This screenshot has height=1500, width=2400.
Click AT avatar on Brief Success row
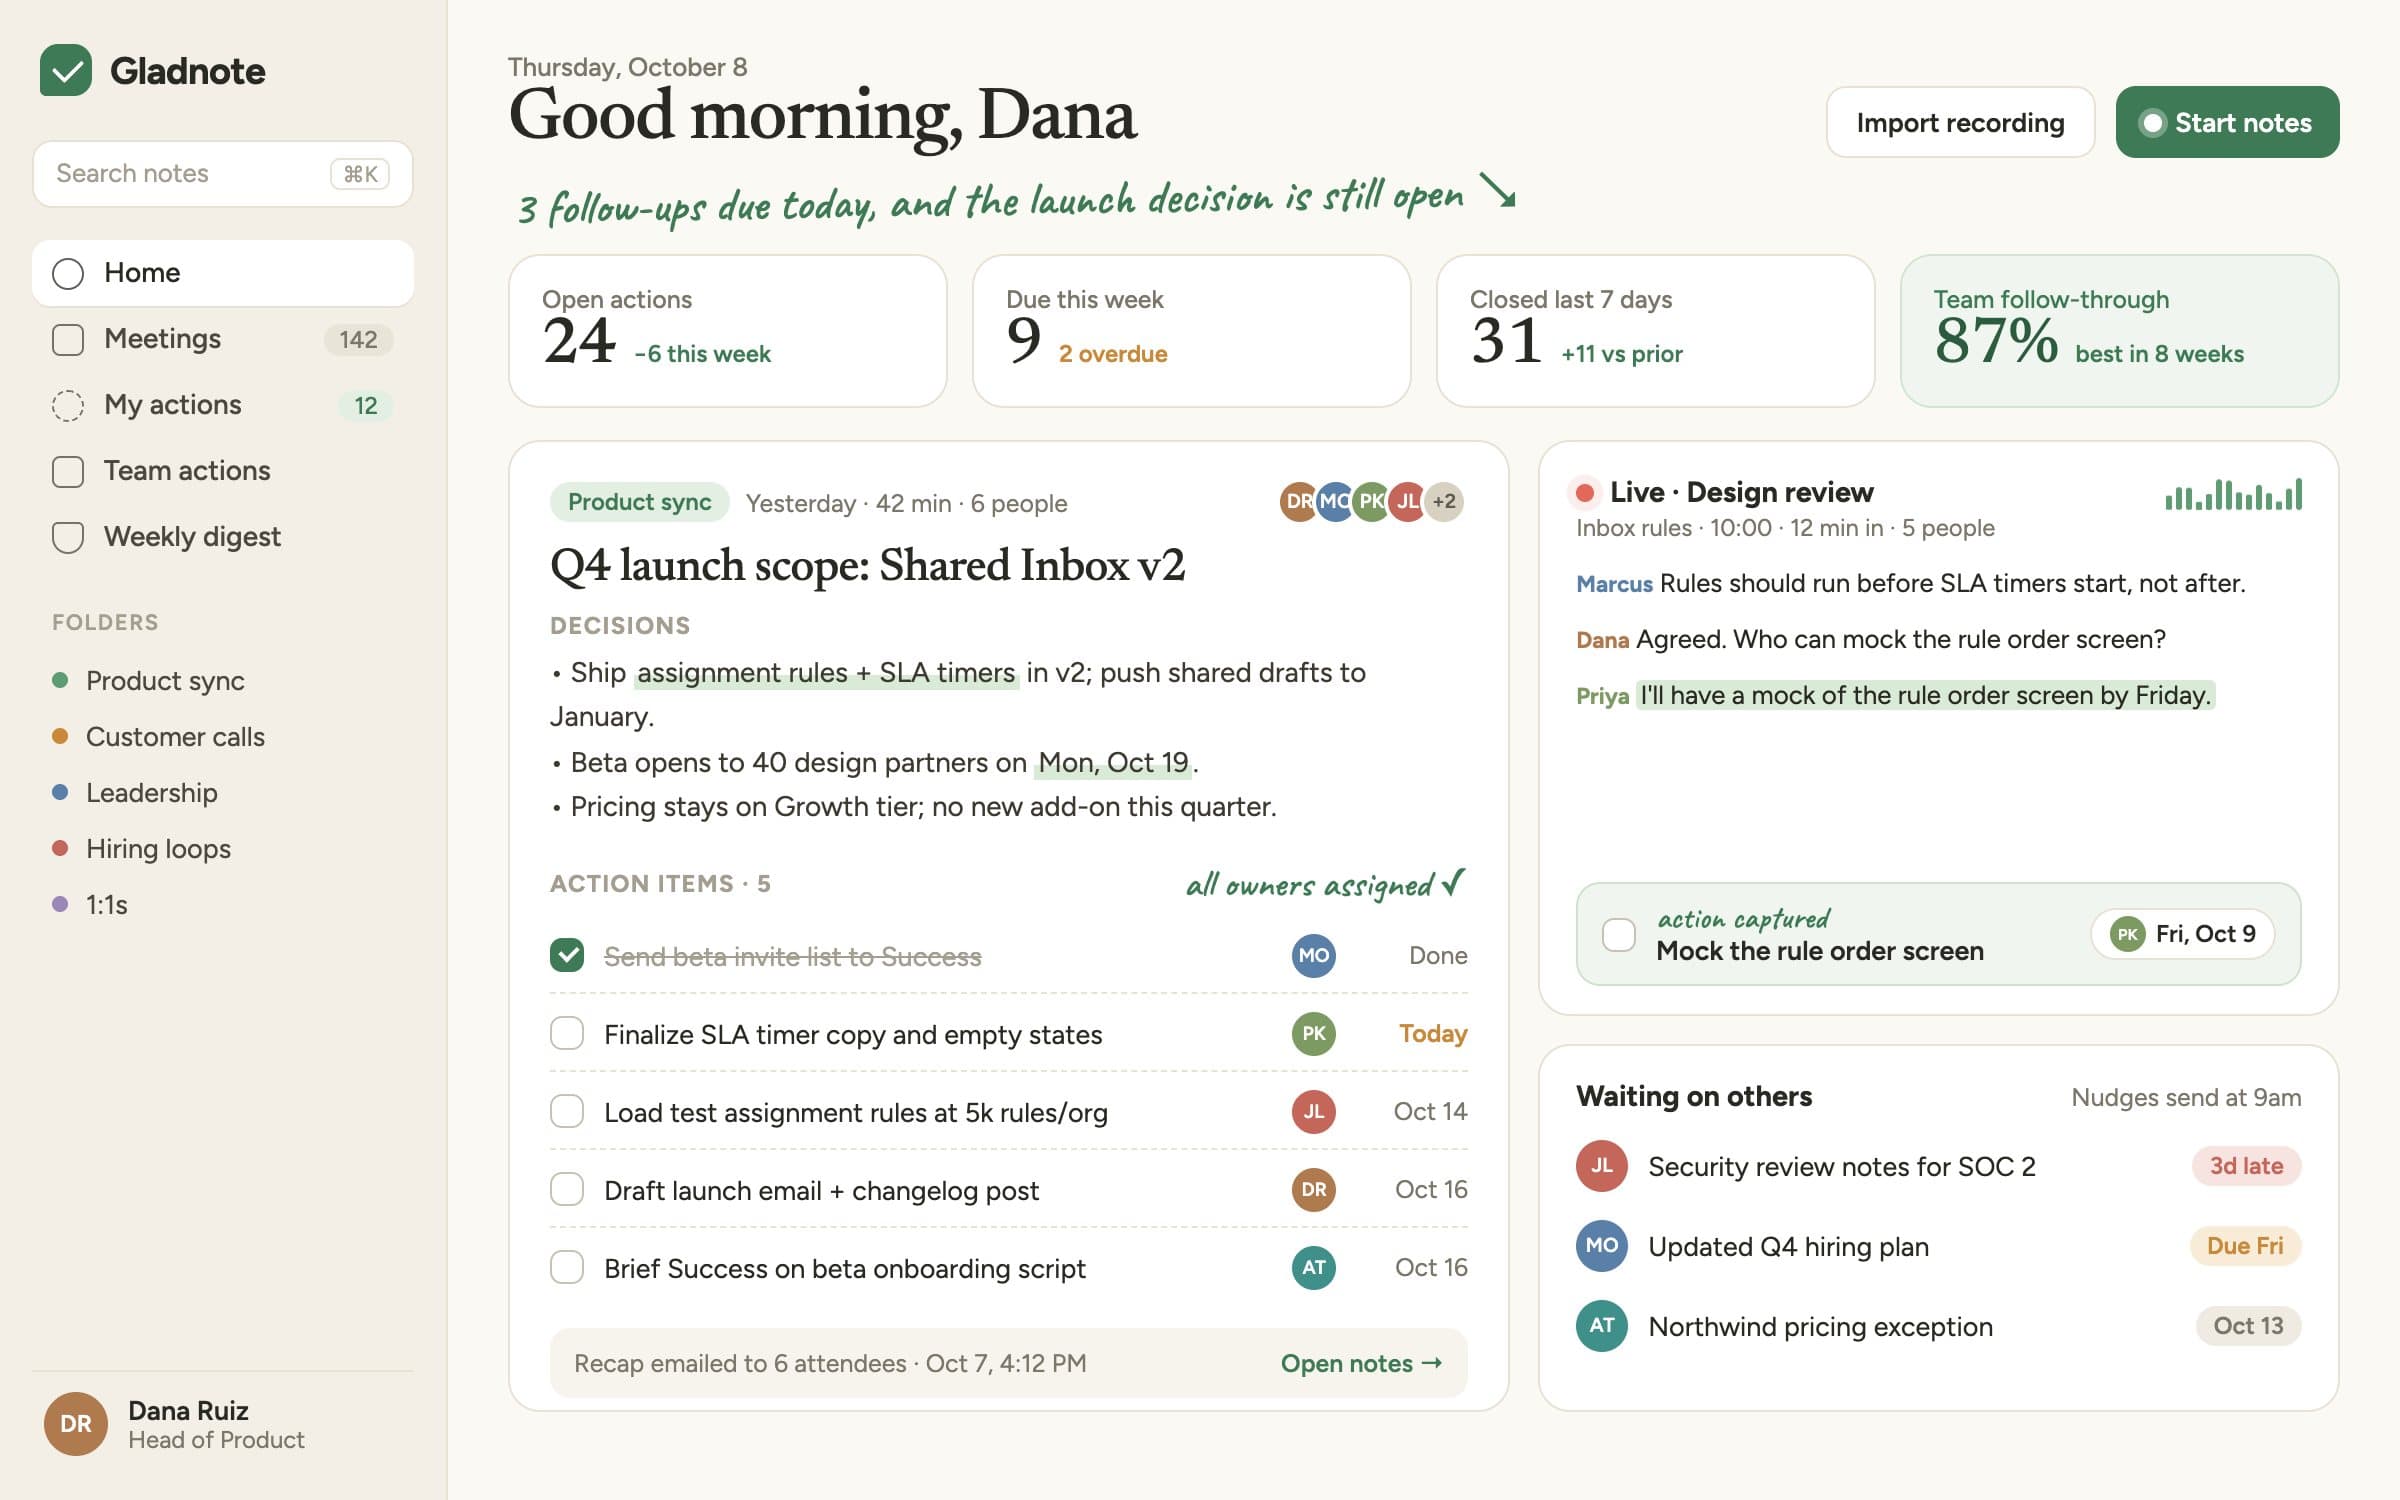1314,1267
